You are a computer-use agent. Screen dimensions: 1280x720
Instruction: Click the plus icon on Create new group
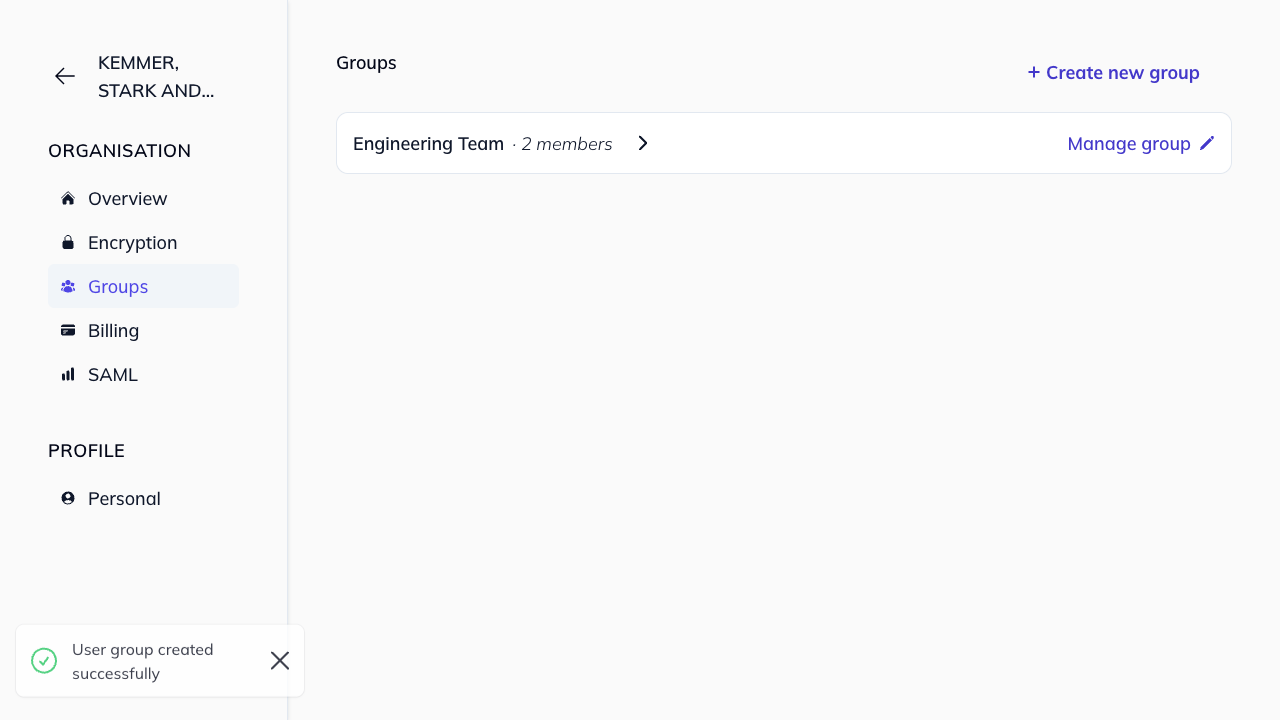coord(1032,72)
